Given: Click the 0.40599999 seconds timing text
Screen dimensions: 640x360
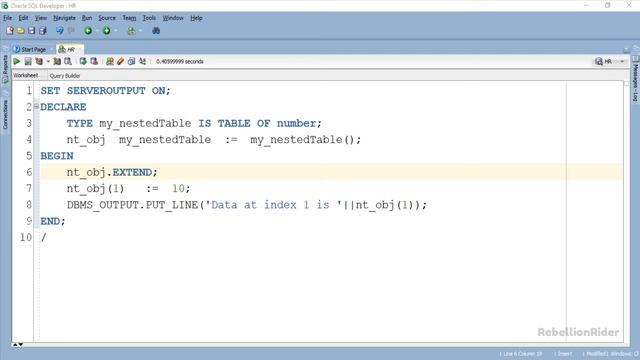Looking at the screenshot, I should click(180, 62).
